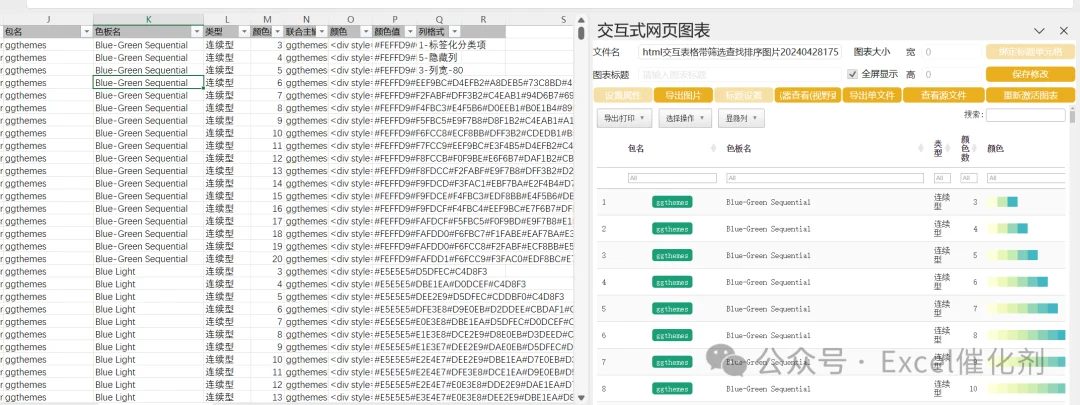Screen dimensions: 1080x405
Task: Select column header R in spreadsheet
Action: coord(483,19)
